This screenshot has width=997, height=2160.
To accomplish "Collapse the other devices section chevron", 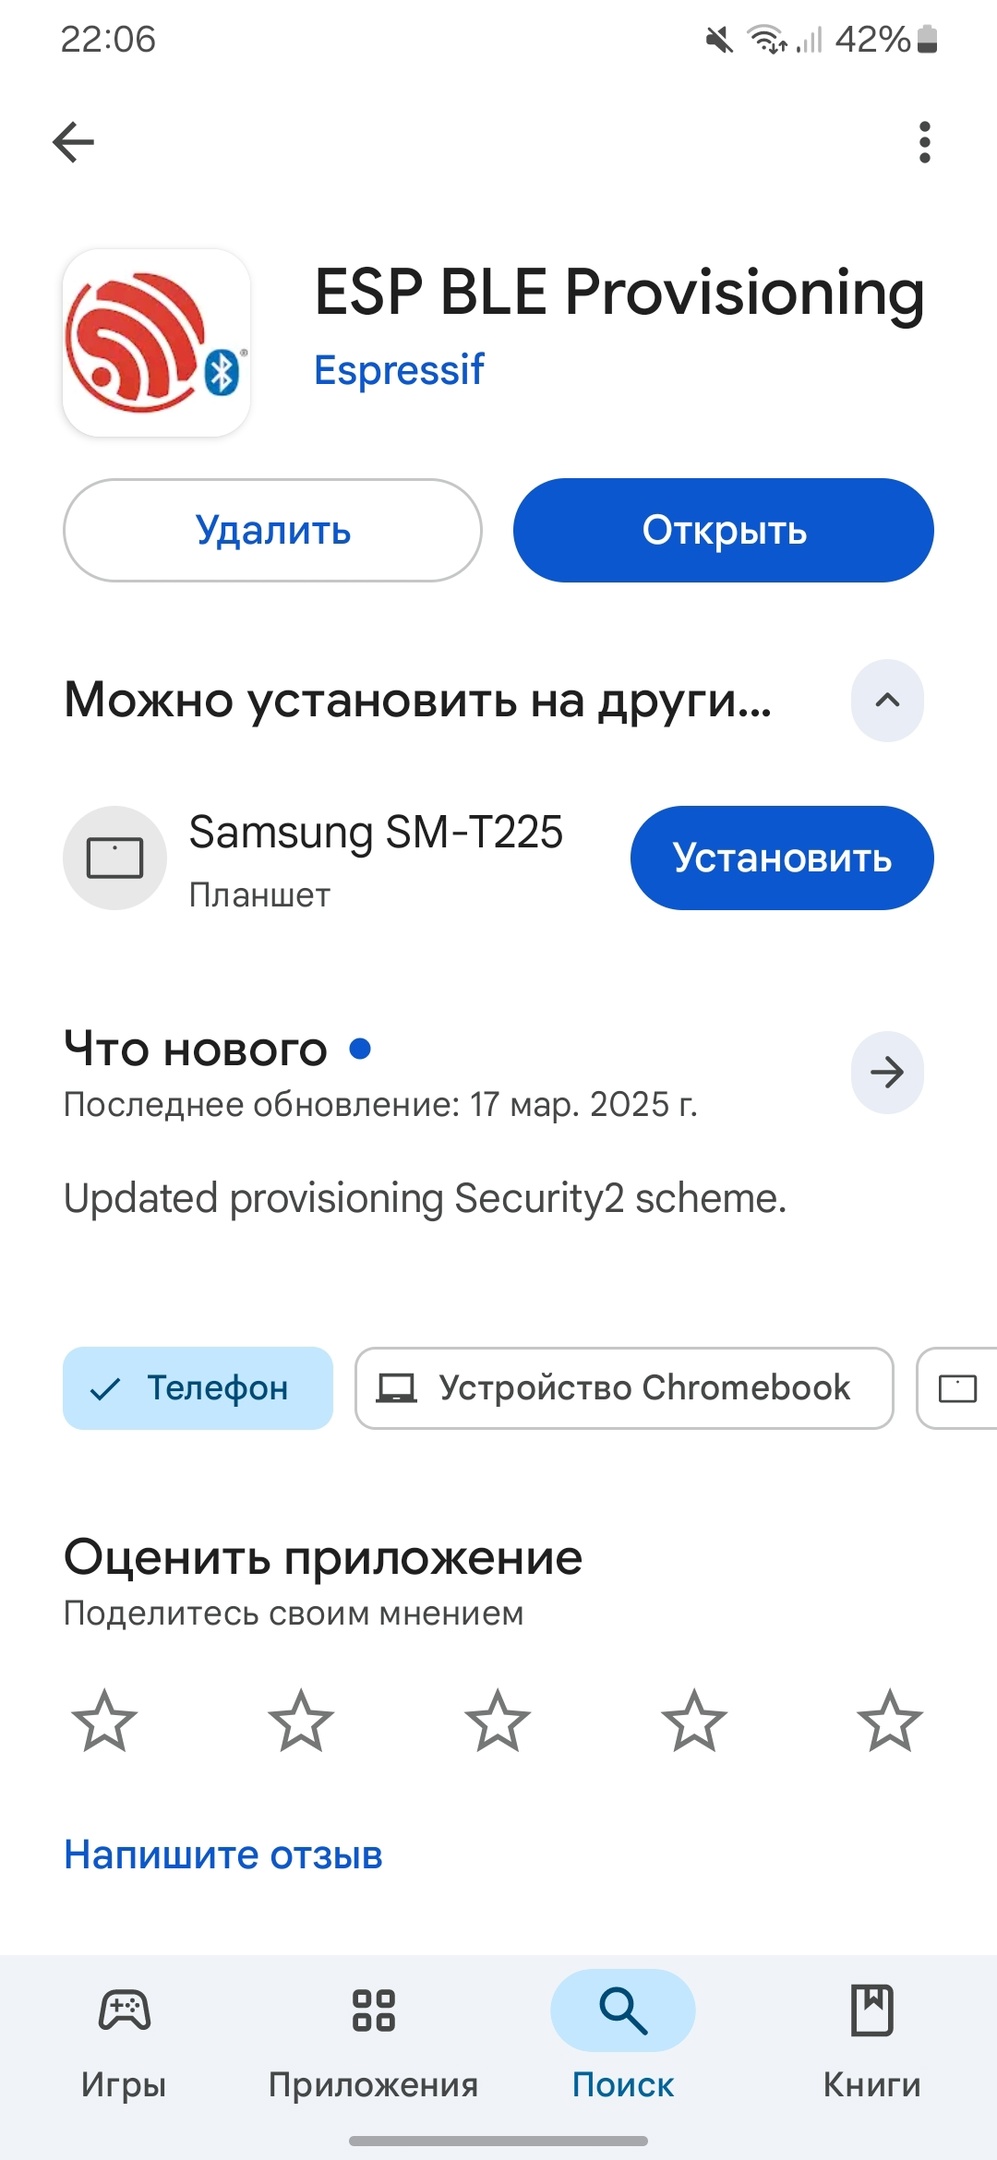I will tap(887, 700).
